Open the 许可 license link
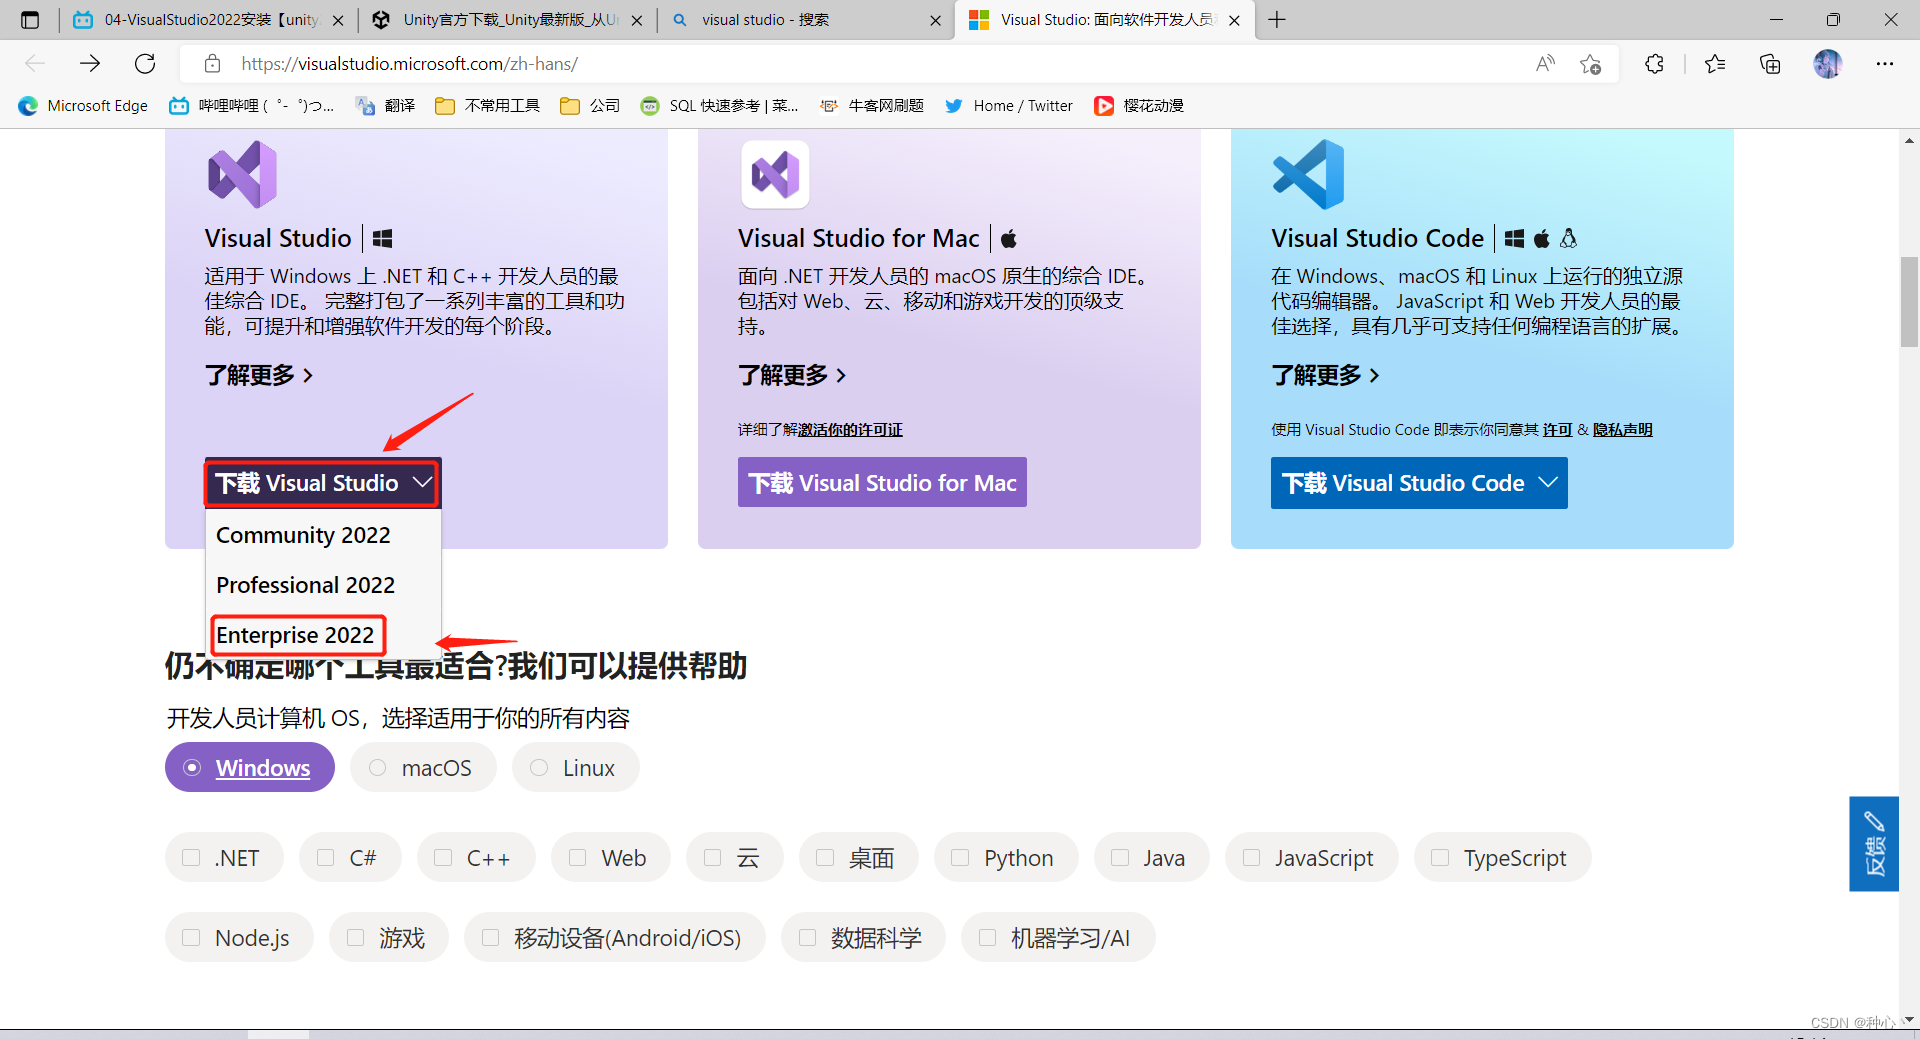Image resolution: width=1920 pixels, height=1039 pixels. tap(1558, 430)
